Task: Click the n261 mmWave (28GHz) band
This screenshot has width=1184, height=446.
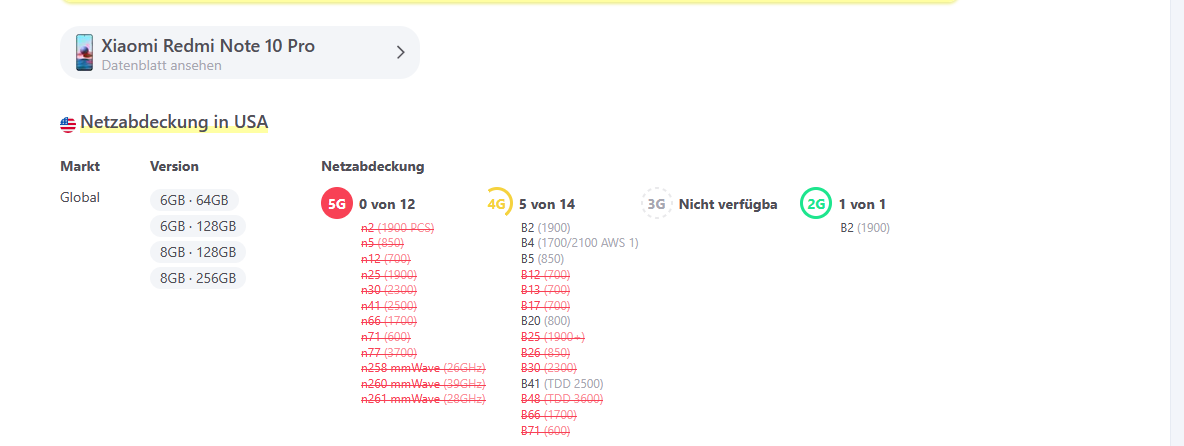Action: pyautogui.click(x=424, y=399)
